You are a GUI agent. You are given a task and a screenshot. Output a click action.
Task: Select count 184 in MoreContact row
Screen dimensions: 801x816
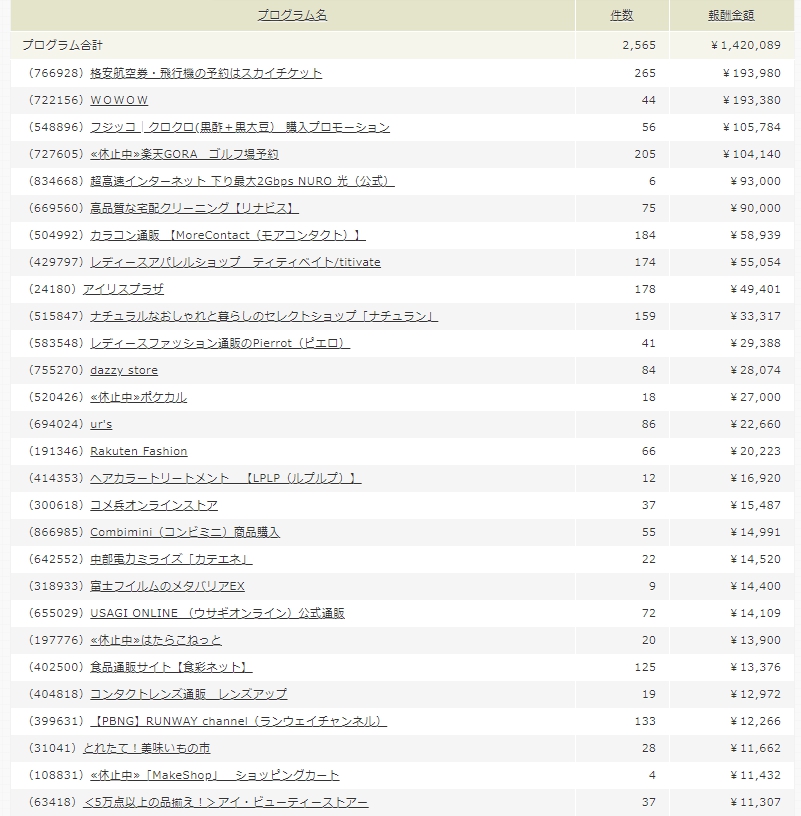(x=645, y=236)
